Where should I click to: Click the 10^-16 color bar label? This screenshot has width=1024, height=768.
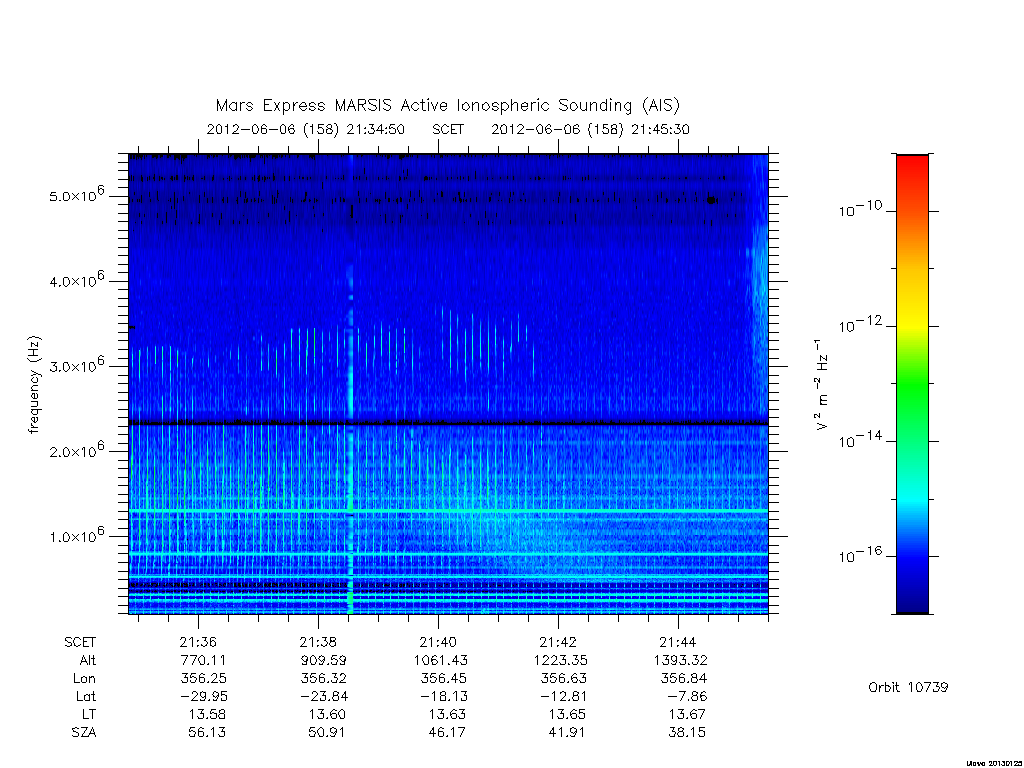coord(860,555)
